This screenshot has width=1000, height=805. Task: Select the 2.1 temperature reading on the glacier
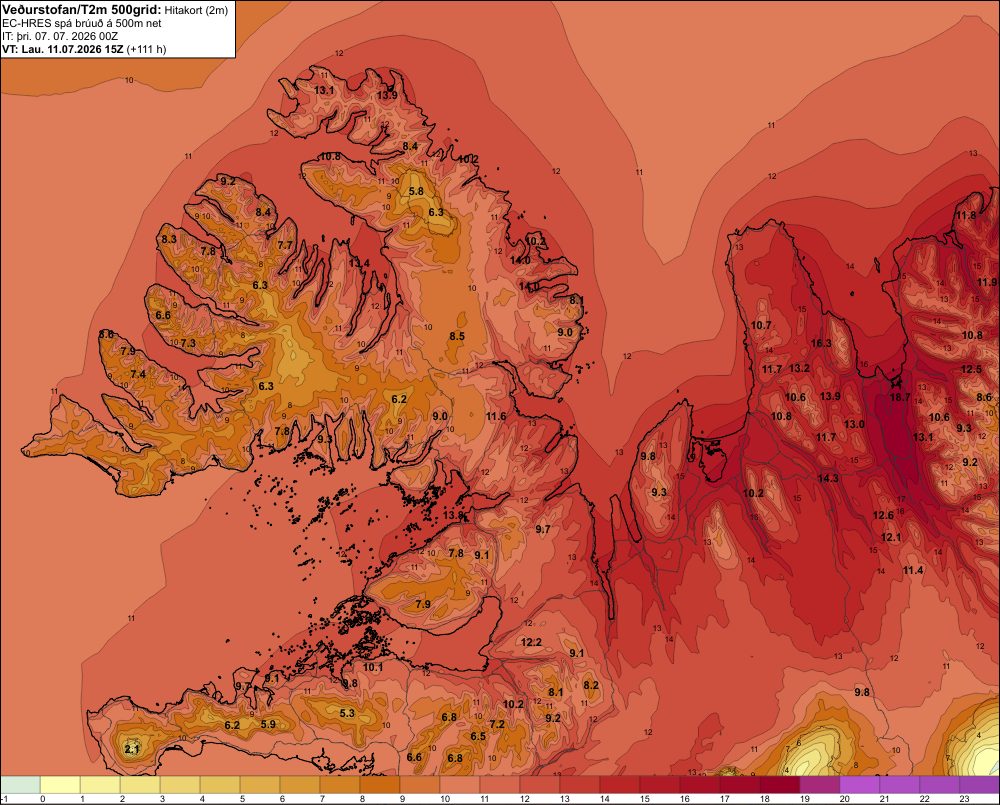(x=132, y=750)
